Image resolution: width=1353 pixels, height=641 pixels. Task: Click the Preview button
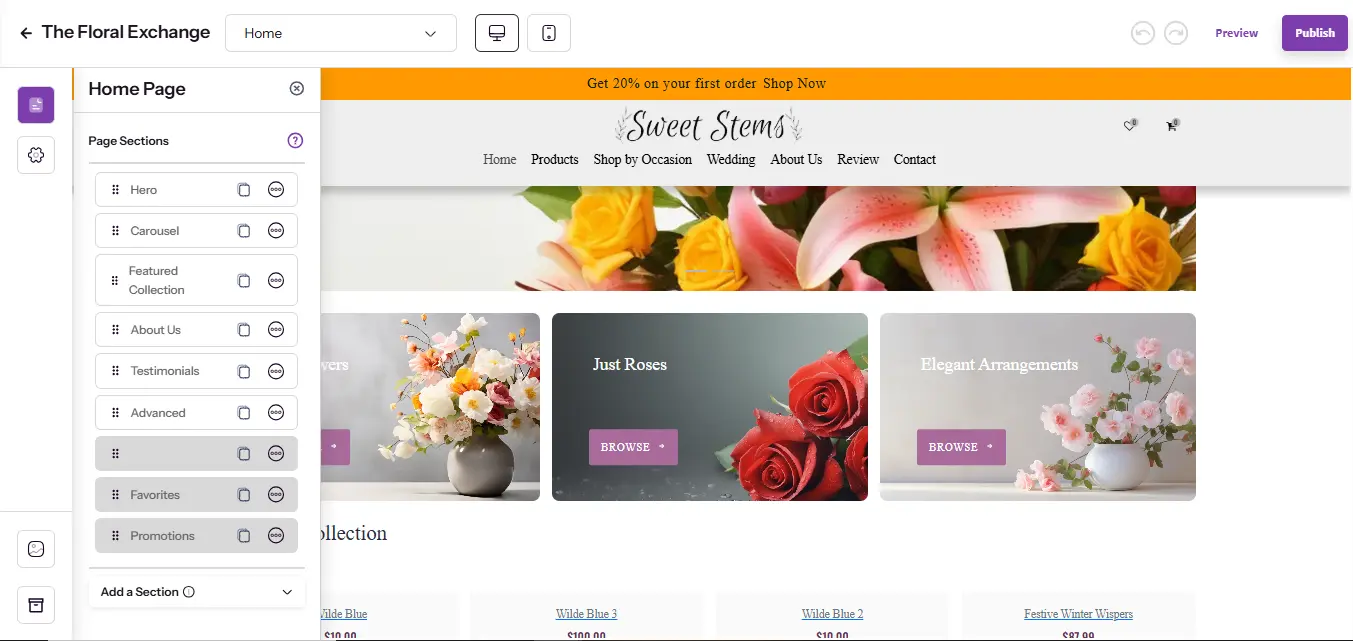[1236, 33]
